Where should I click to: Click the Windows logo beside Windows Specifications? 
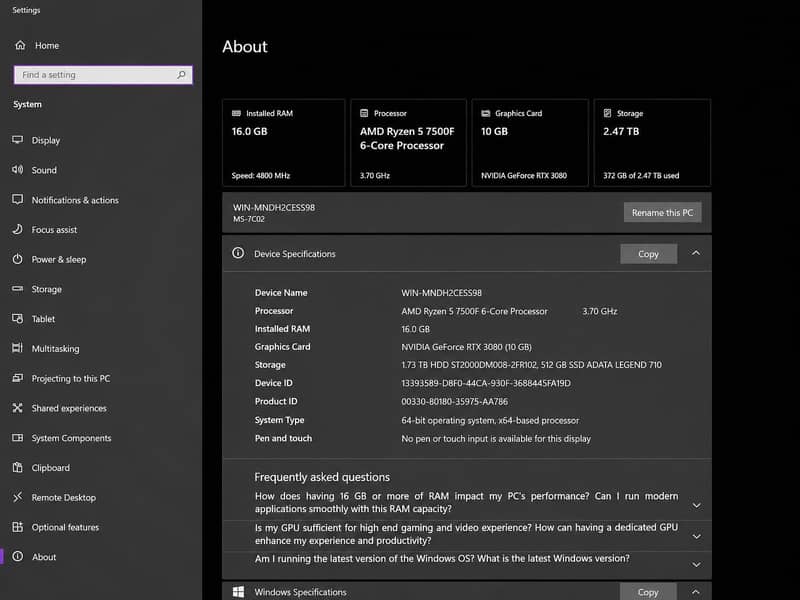238,591
